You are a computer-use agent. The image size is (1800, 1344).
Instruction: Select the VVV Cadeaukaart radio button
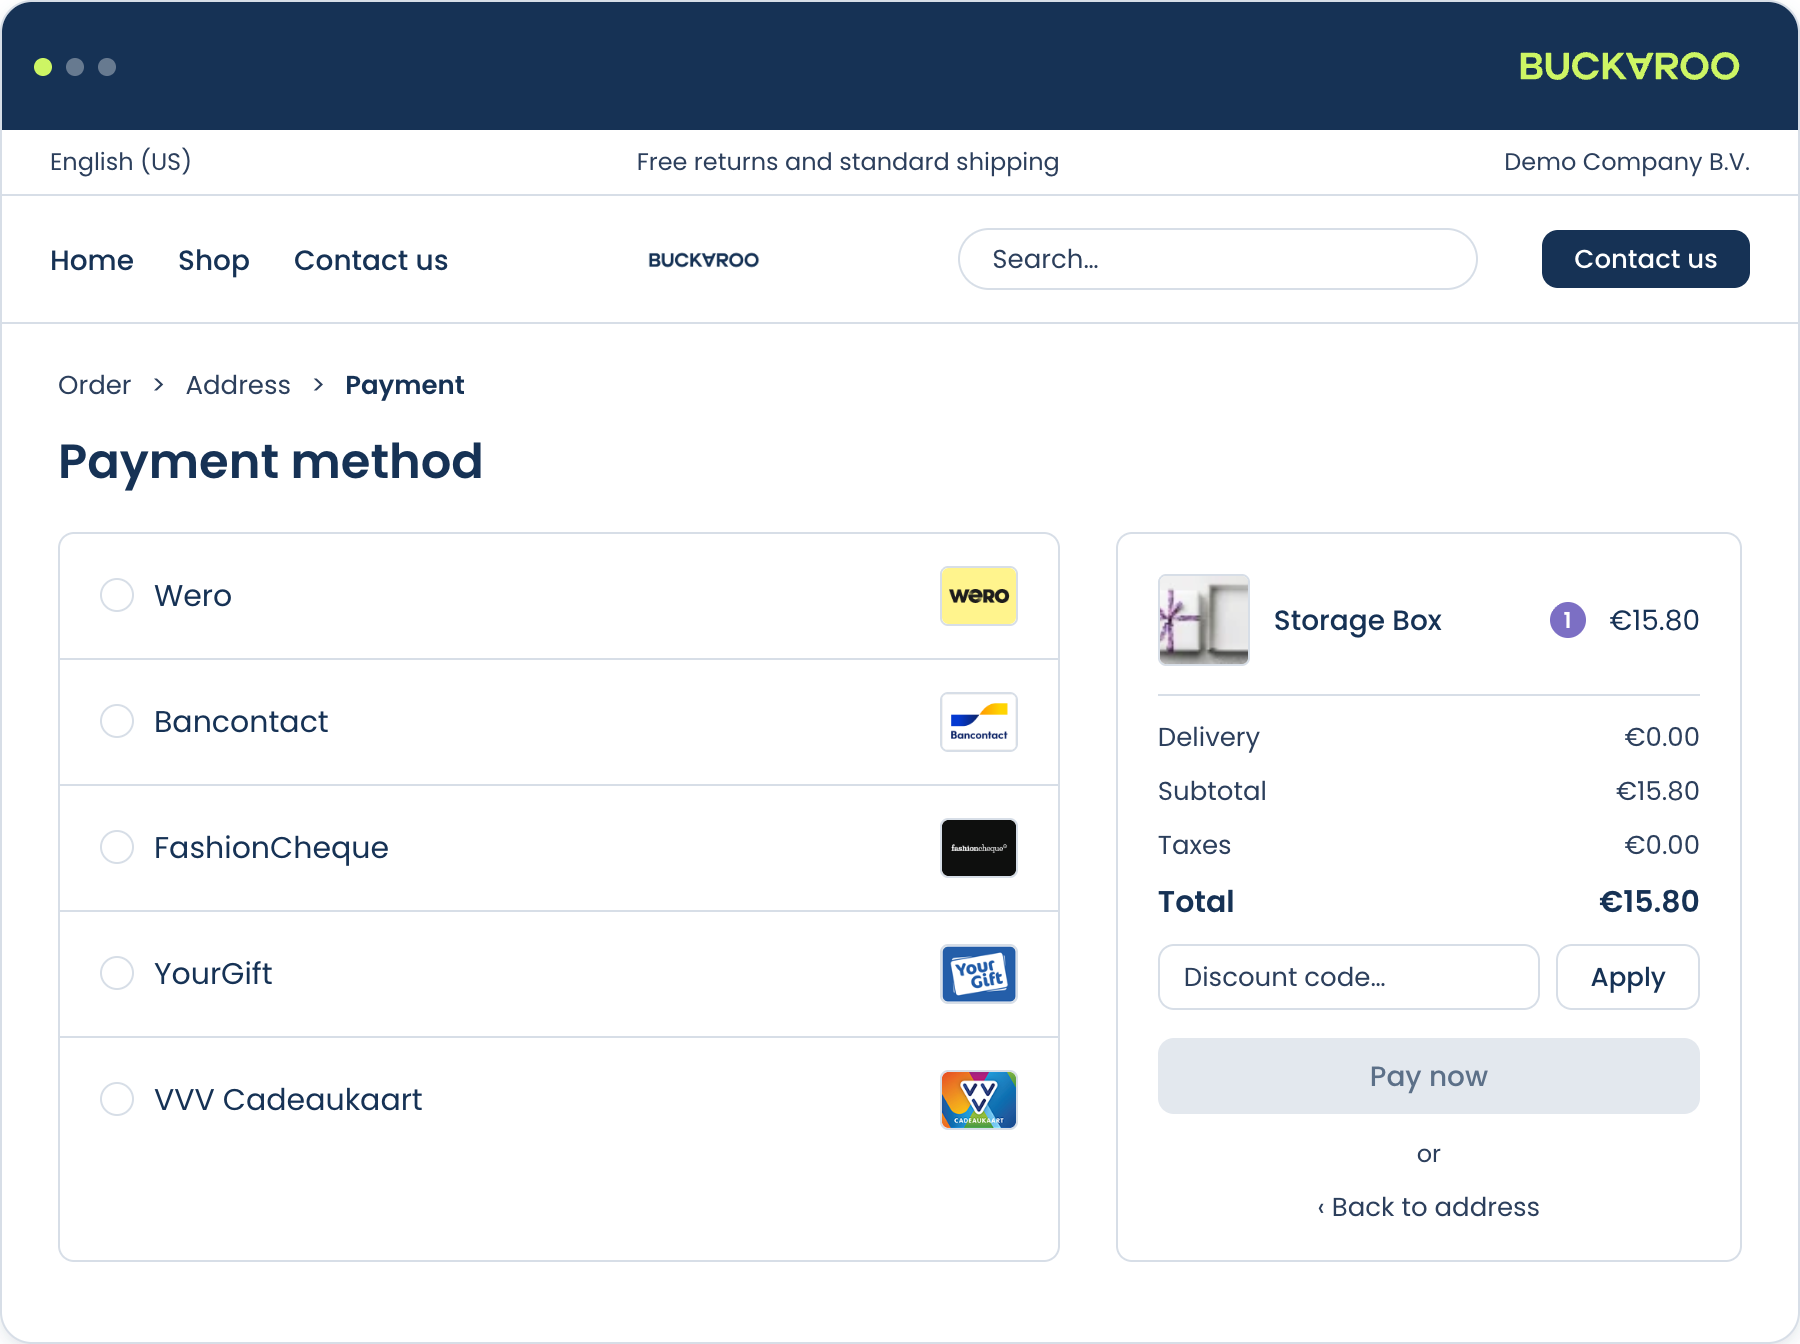[117, 1099]
